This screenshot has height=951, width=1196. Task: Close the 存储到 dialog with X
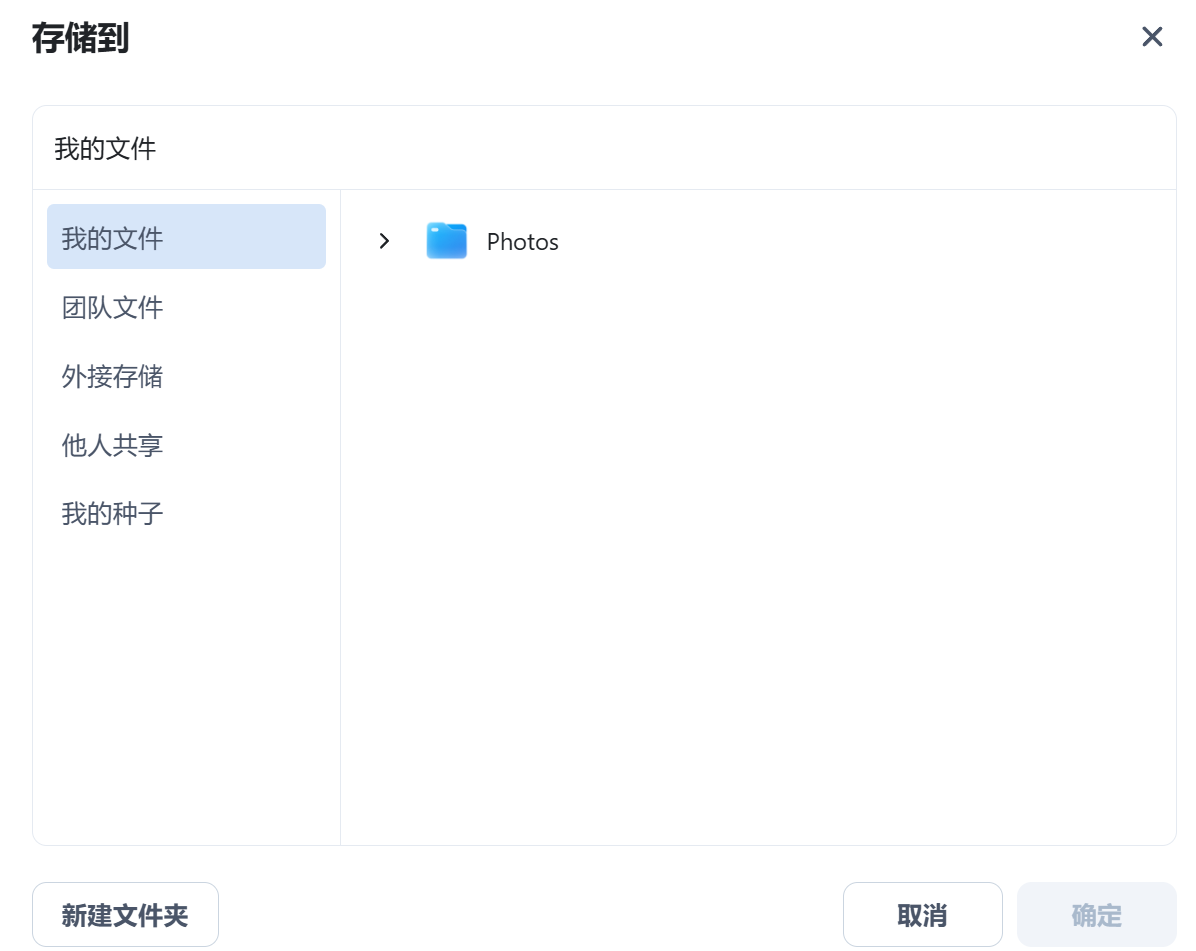point(1152,37)
